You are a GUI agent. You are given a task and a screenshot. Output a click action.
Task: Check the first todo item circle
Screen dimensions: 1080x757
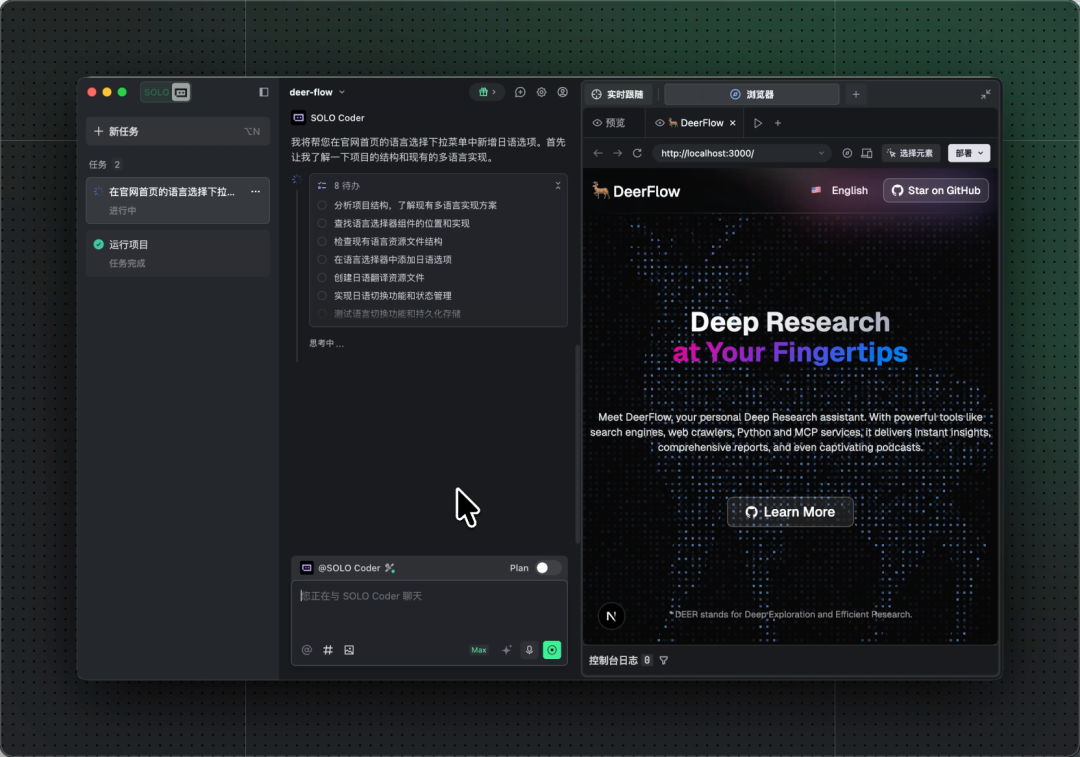322,206
